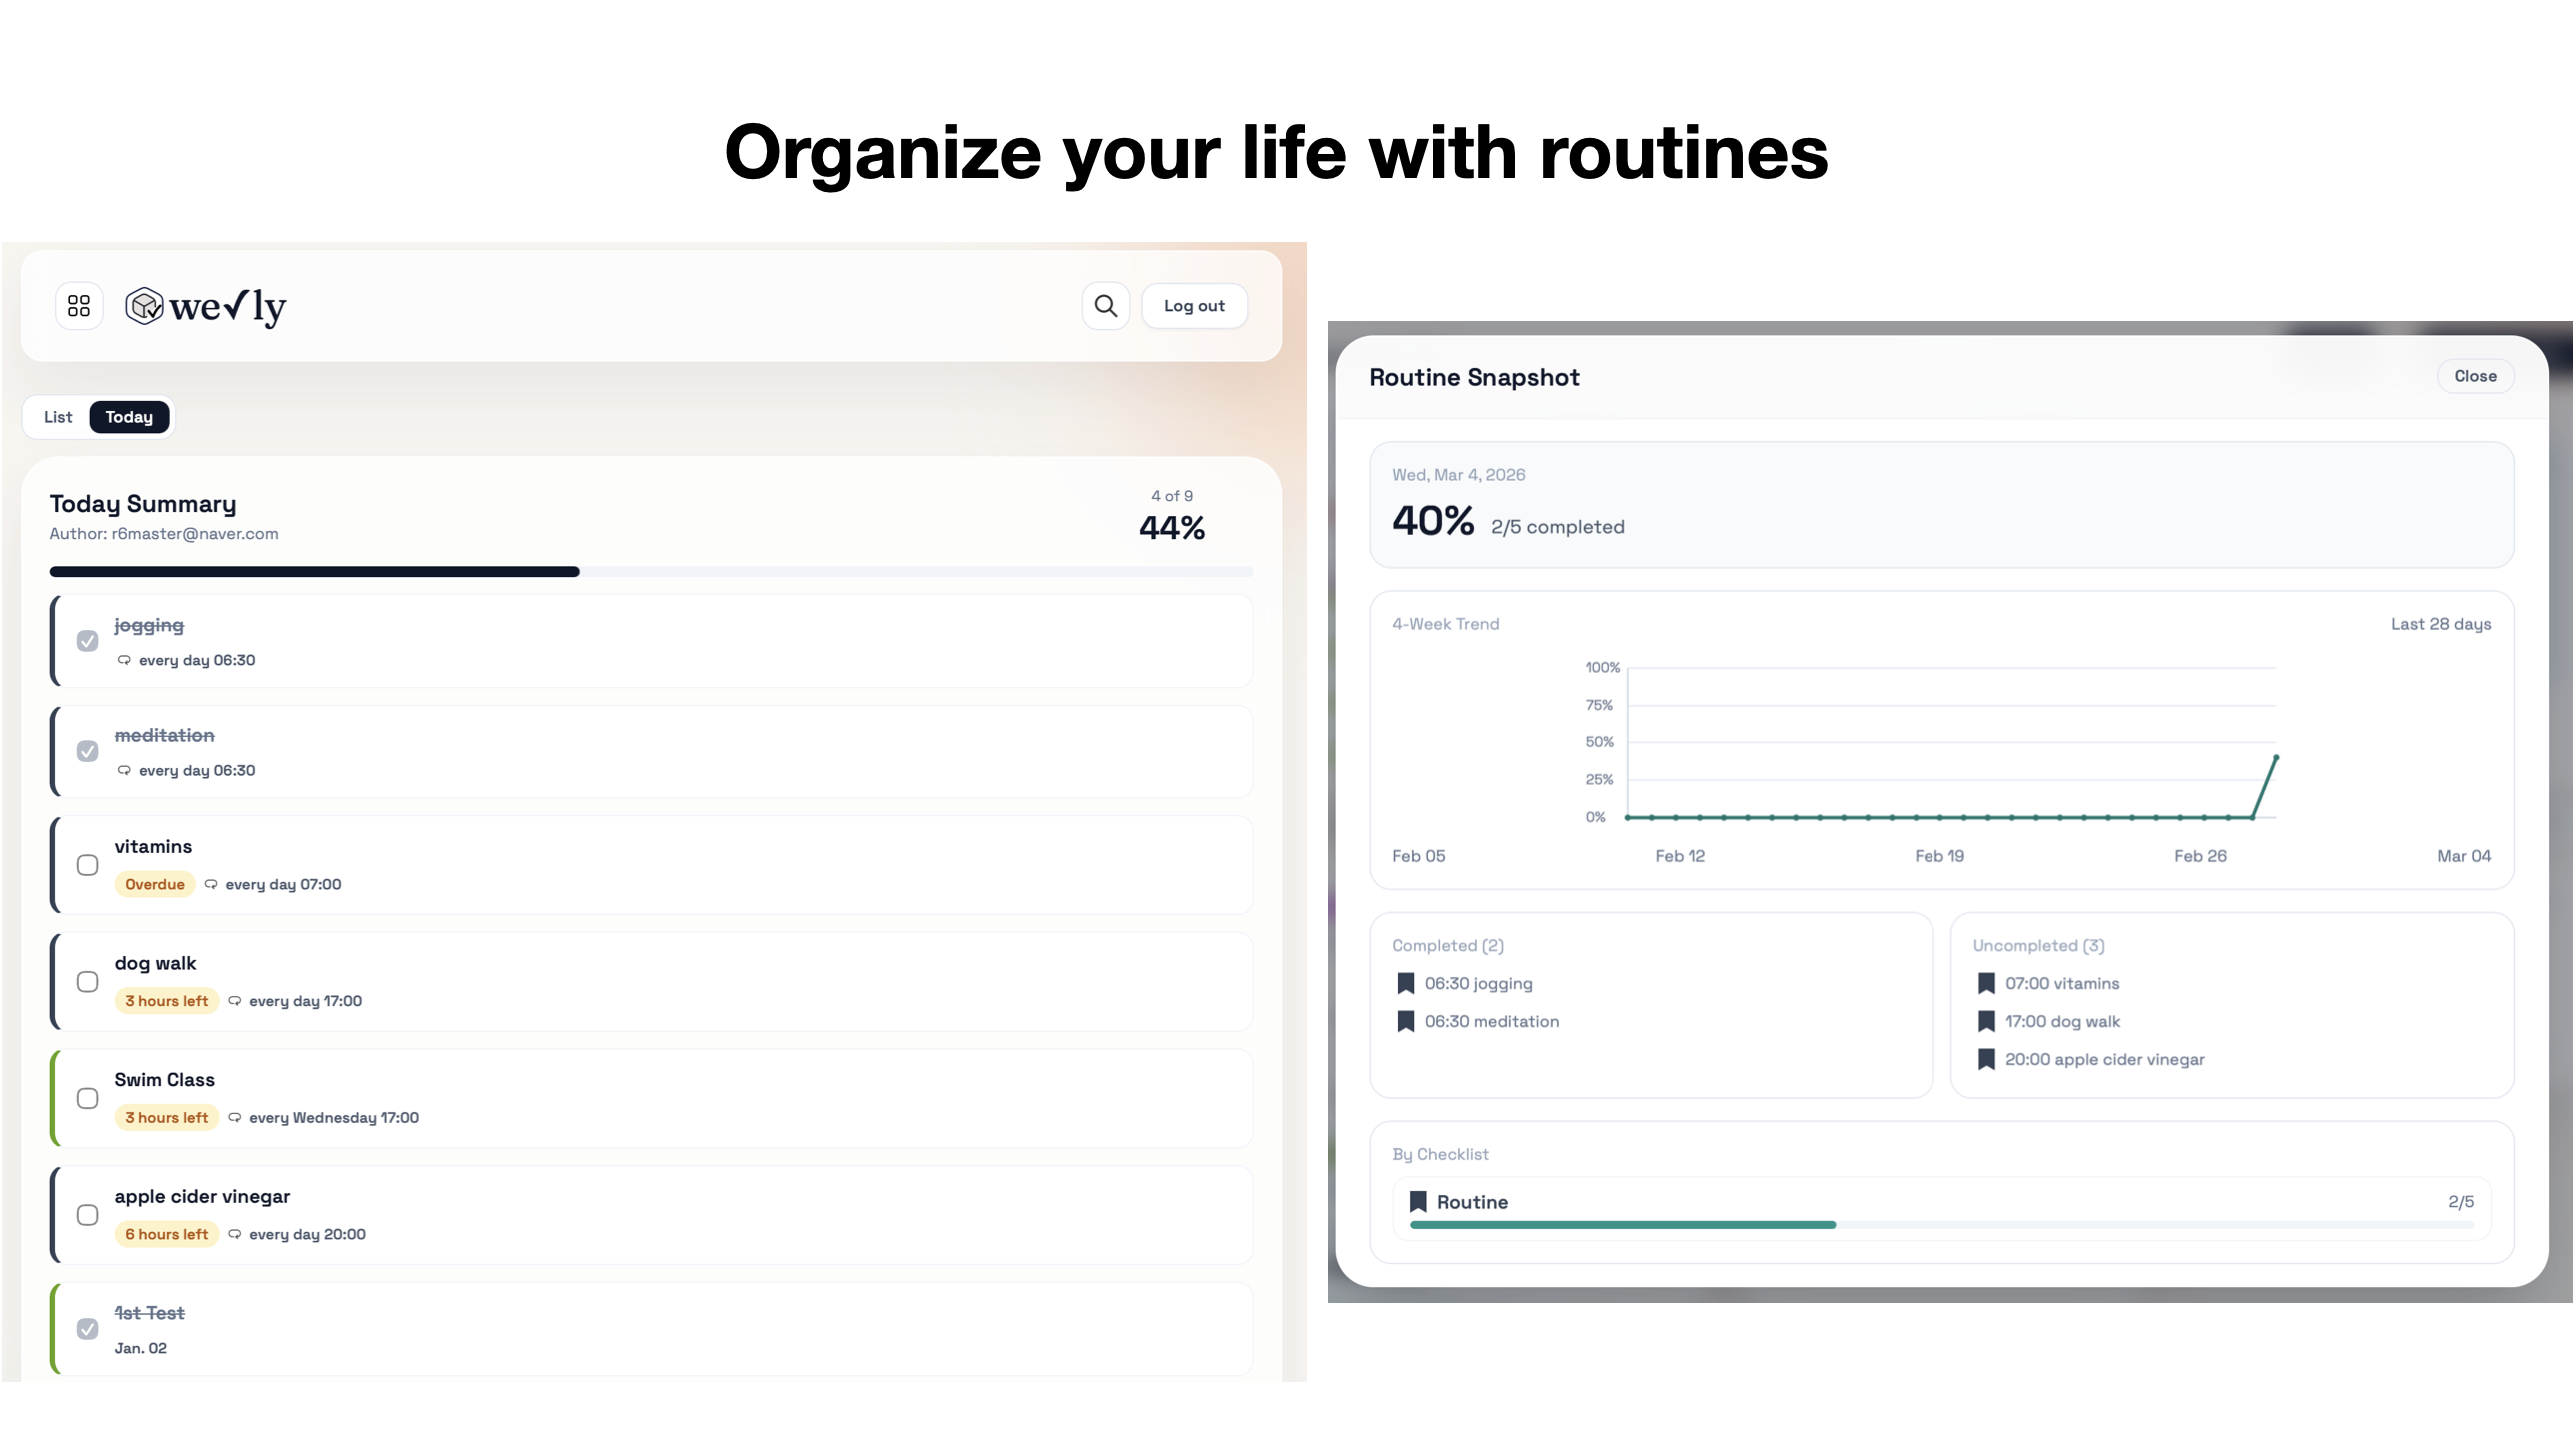This screenshot has height=1437, width=2576.
Task: Open the app grid icon in top-left corner
Action: (79, 305)
